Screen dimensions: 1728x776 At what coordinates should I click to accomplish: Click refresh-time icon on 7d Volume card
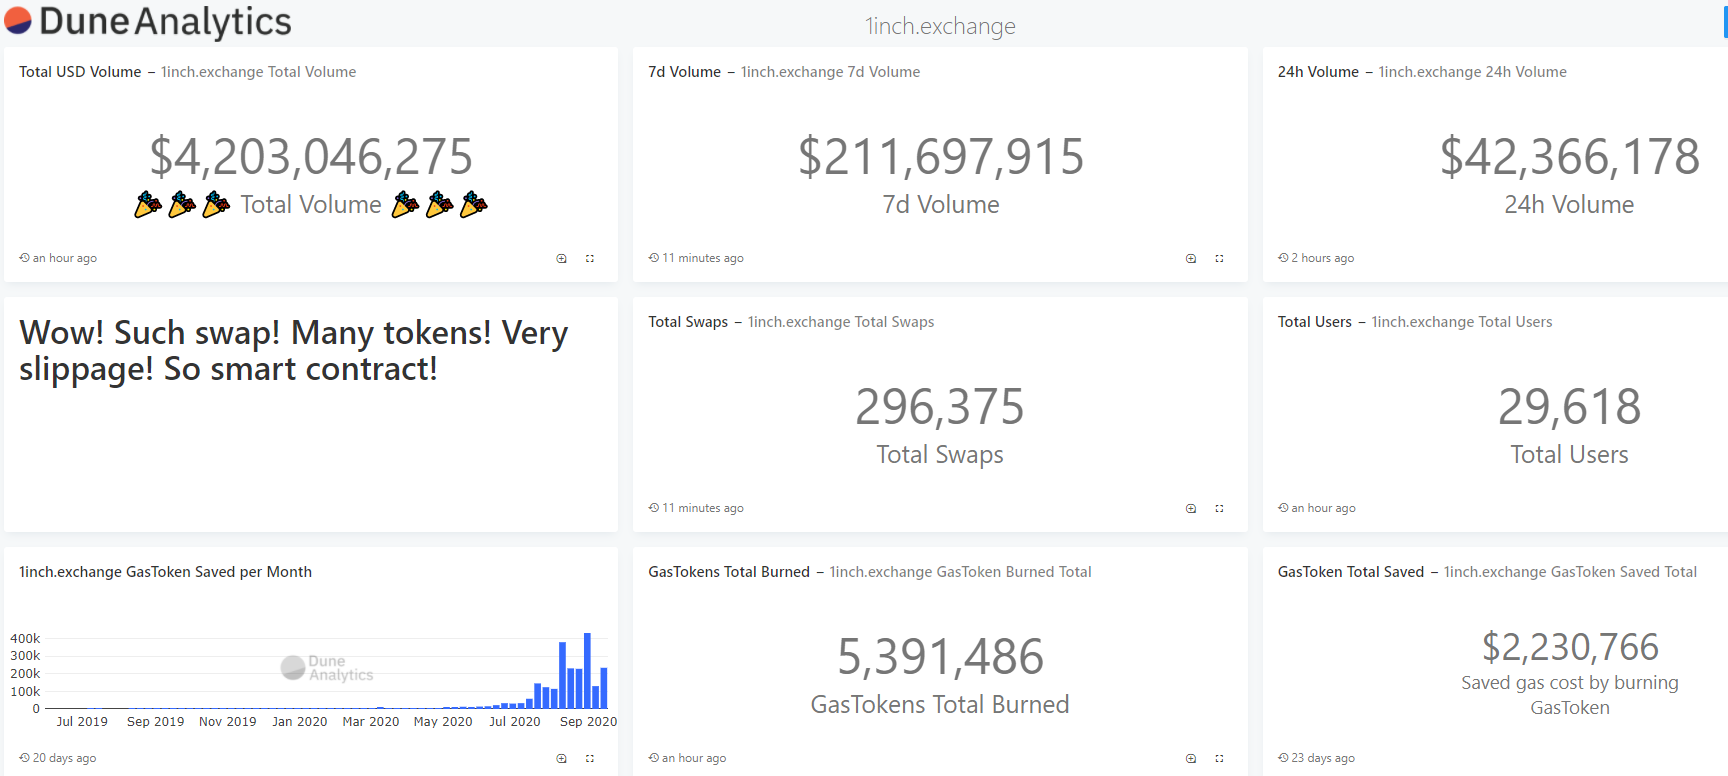click(x=653, y=257)
